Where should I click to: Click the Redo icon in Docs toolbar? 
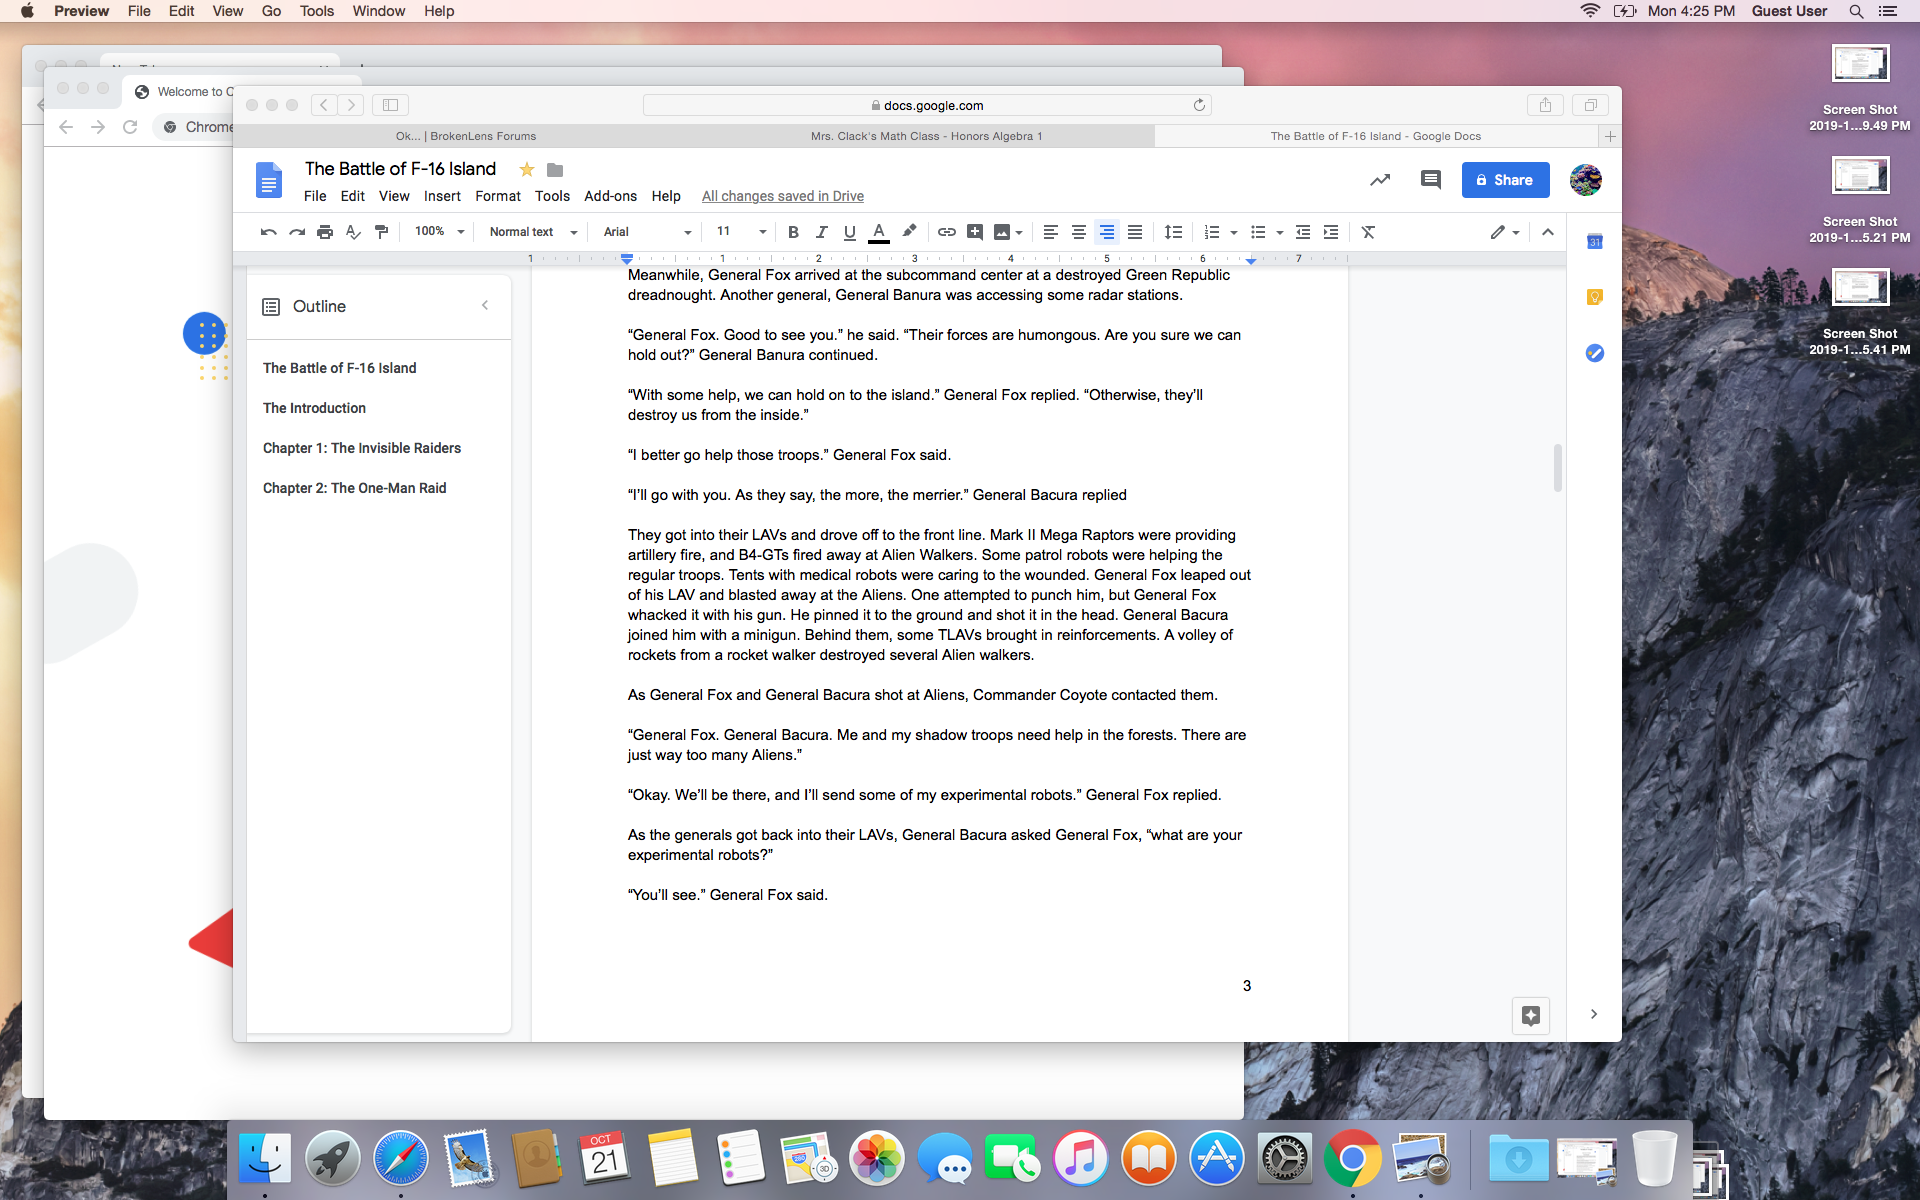click(297, 232)
